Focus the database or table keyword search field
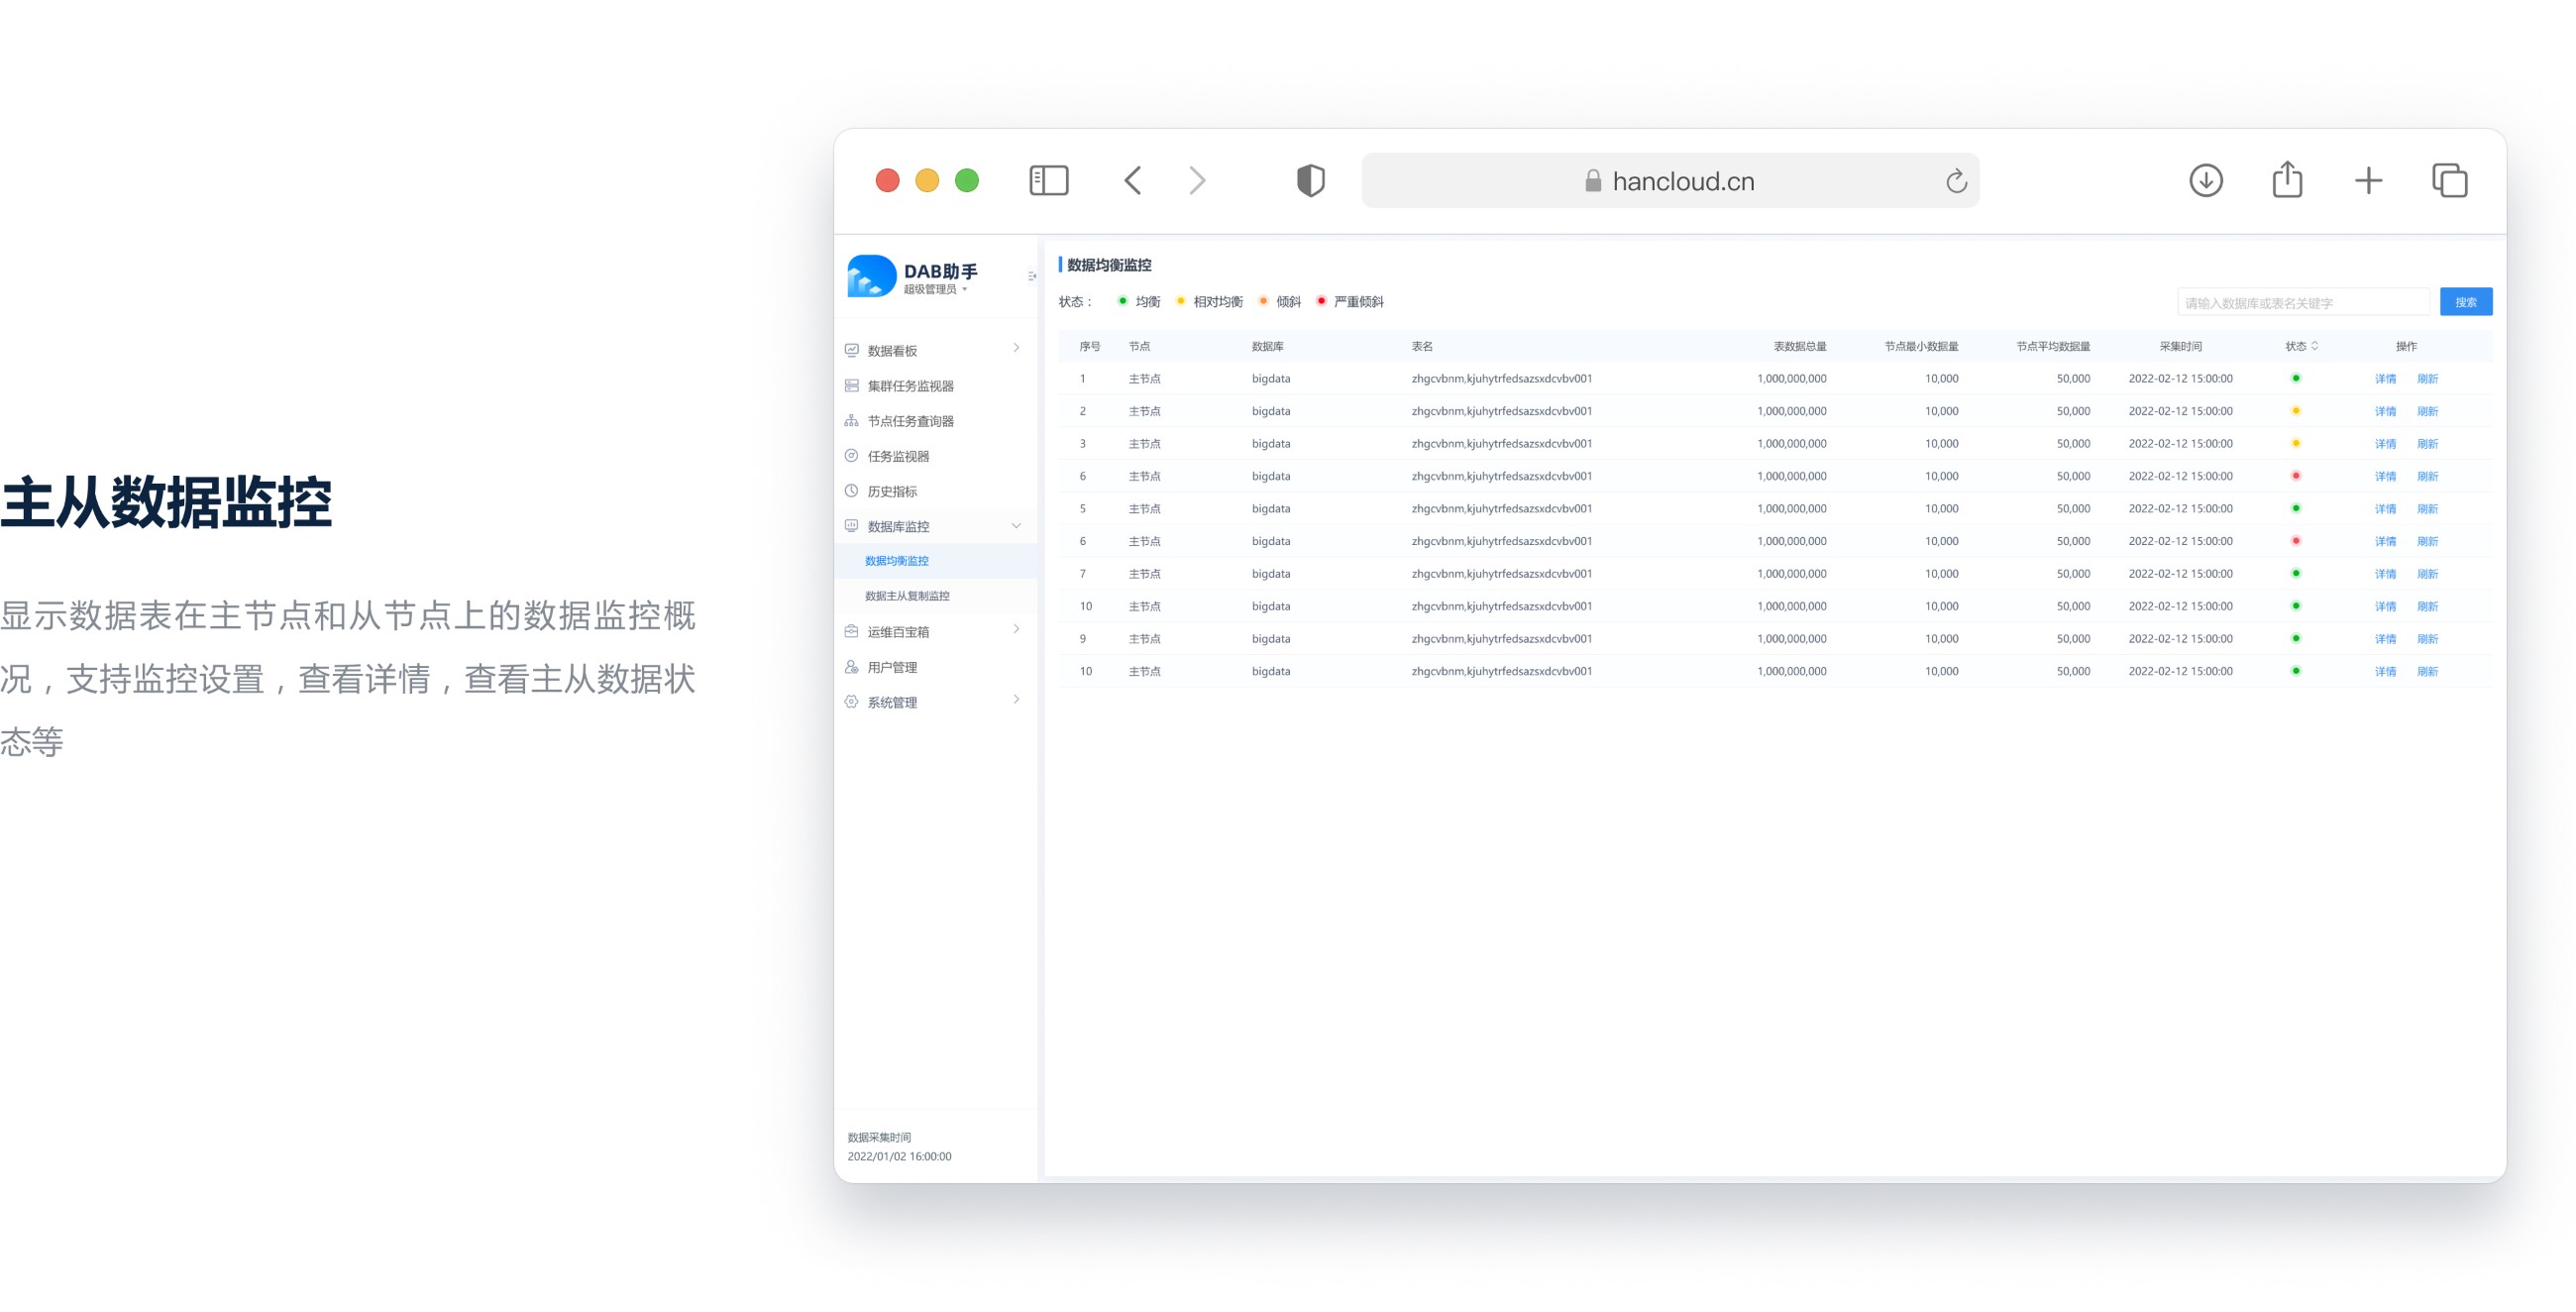The width and height of the screenshot is (2576, 1312). click(x=2302, y=302)
